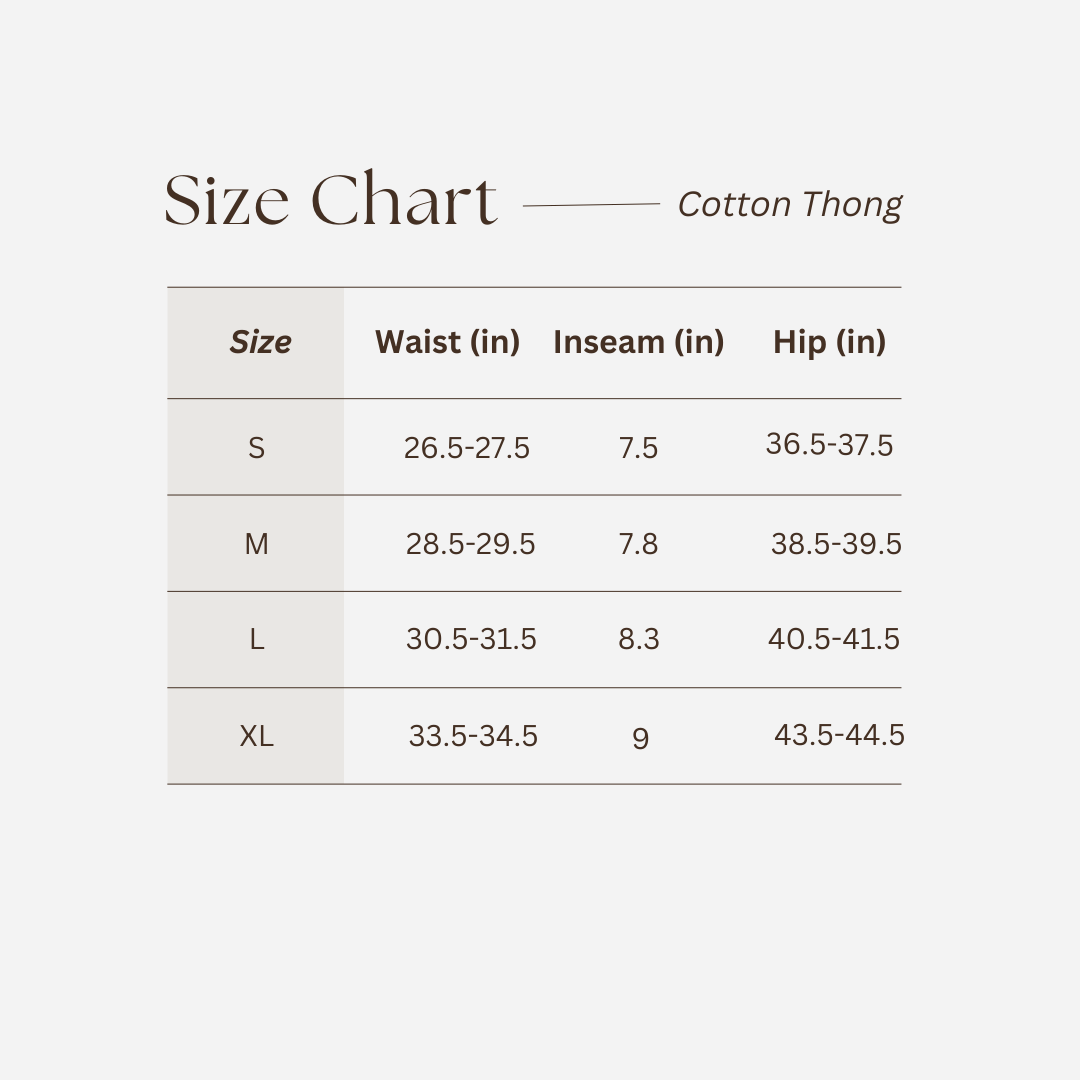Image resolution: width=1080 pixels, height=1080 pixels.
Task: Select the Hip (in) column header
Action: point(829,342)
